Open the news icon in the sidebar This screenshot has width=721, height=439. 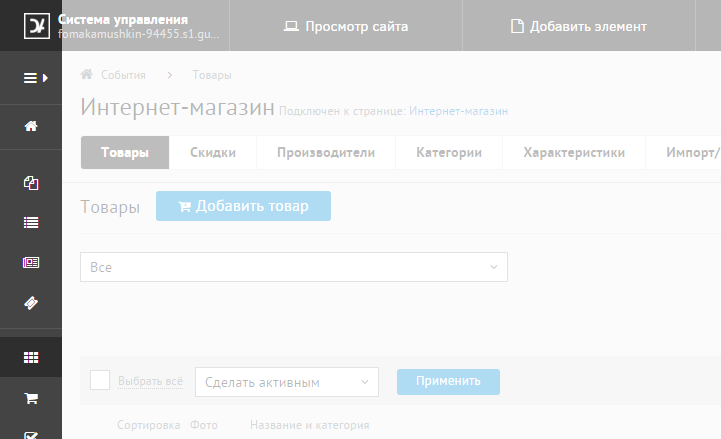coord(31,262)
